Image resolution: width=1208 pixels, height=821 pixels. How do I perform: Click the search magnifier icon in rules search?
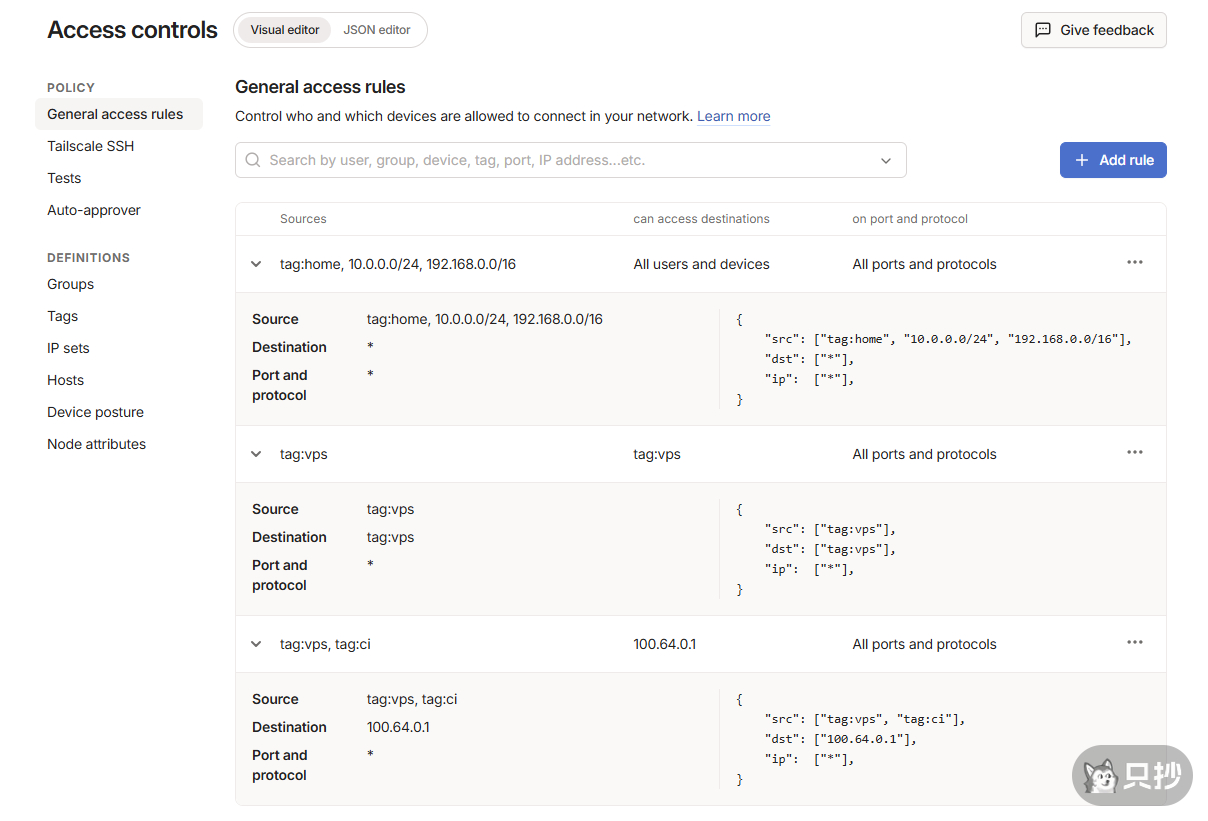tap(253, 160)
